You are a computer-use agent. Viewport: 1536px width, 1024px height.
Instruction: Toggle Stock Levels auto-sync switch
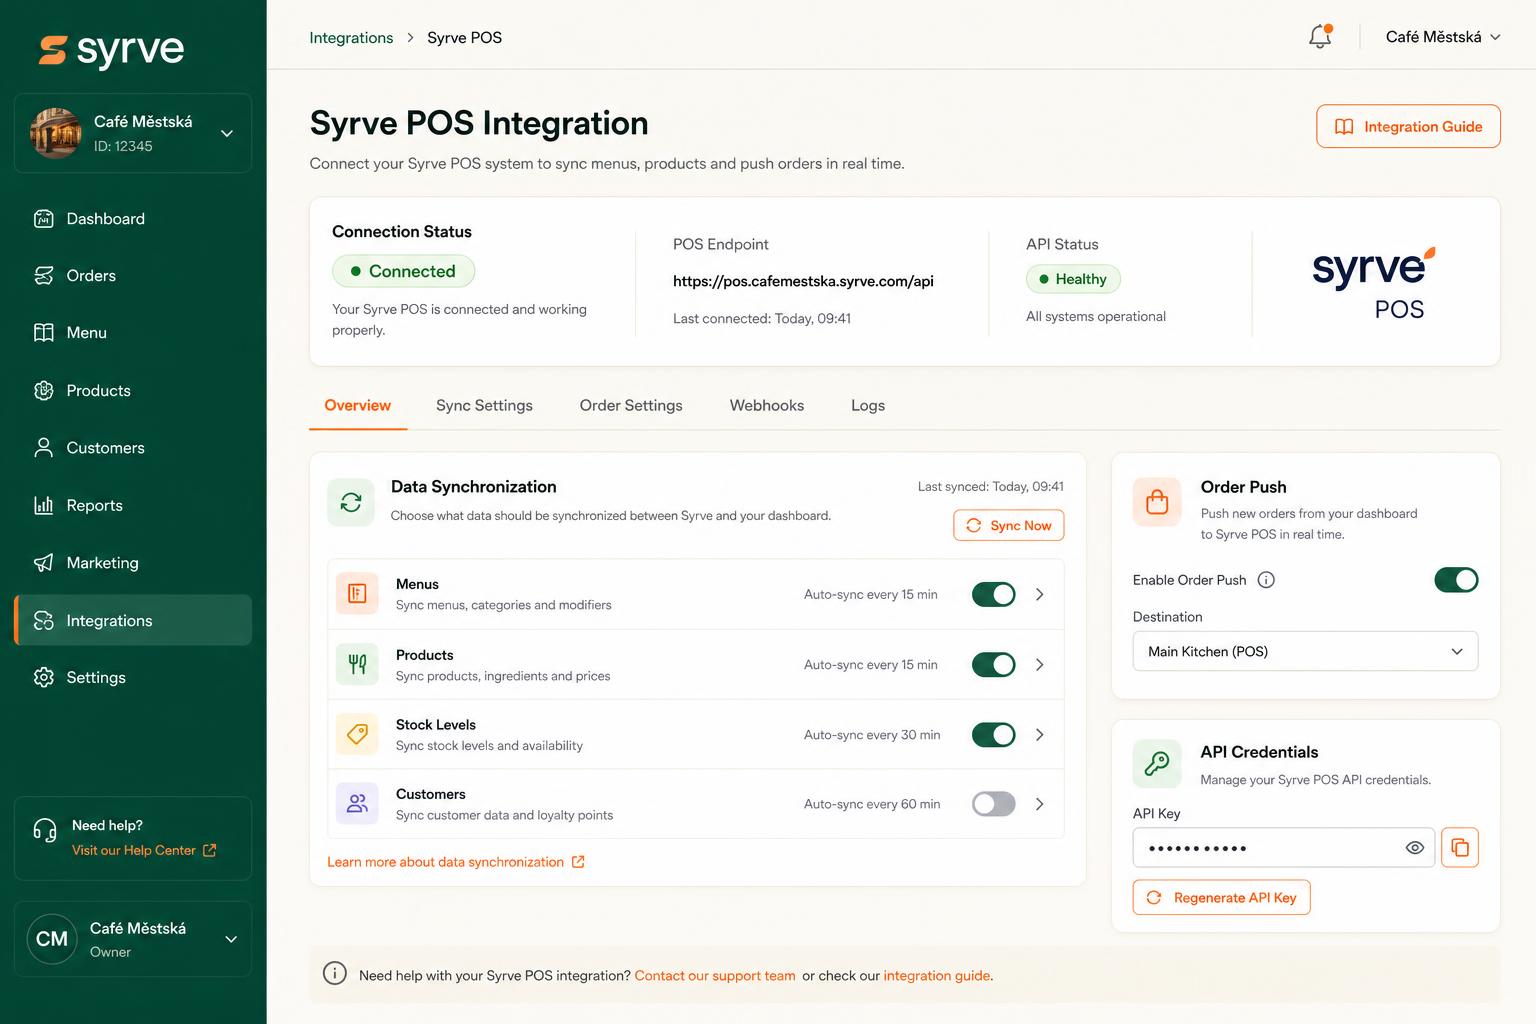(994, 735)
